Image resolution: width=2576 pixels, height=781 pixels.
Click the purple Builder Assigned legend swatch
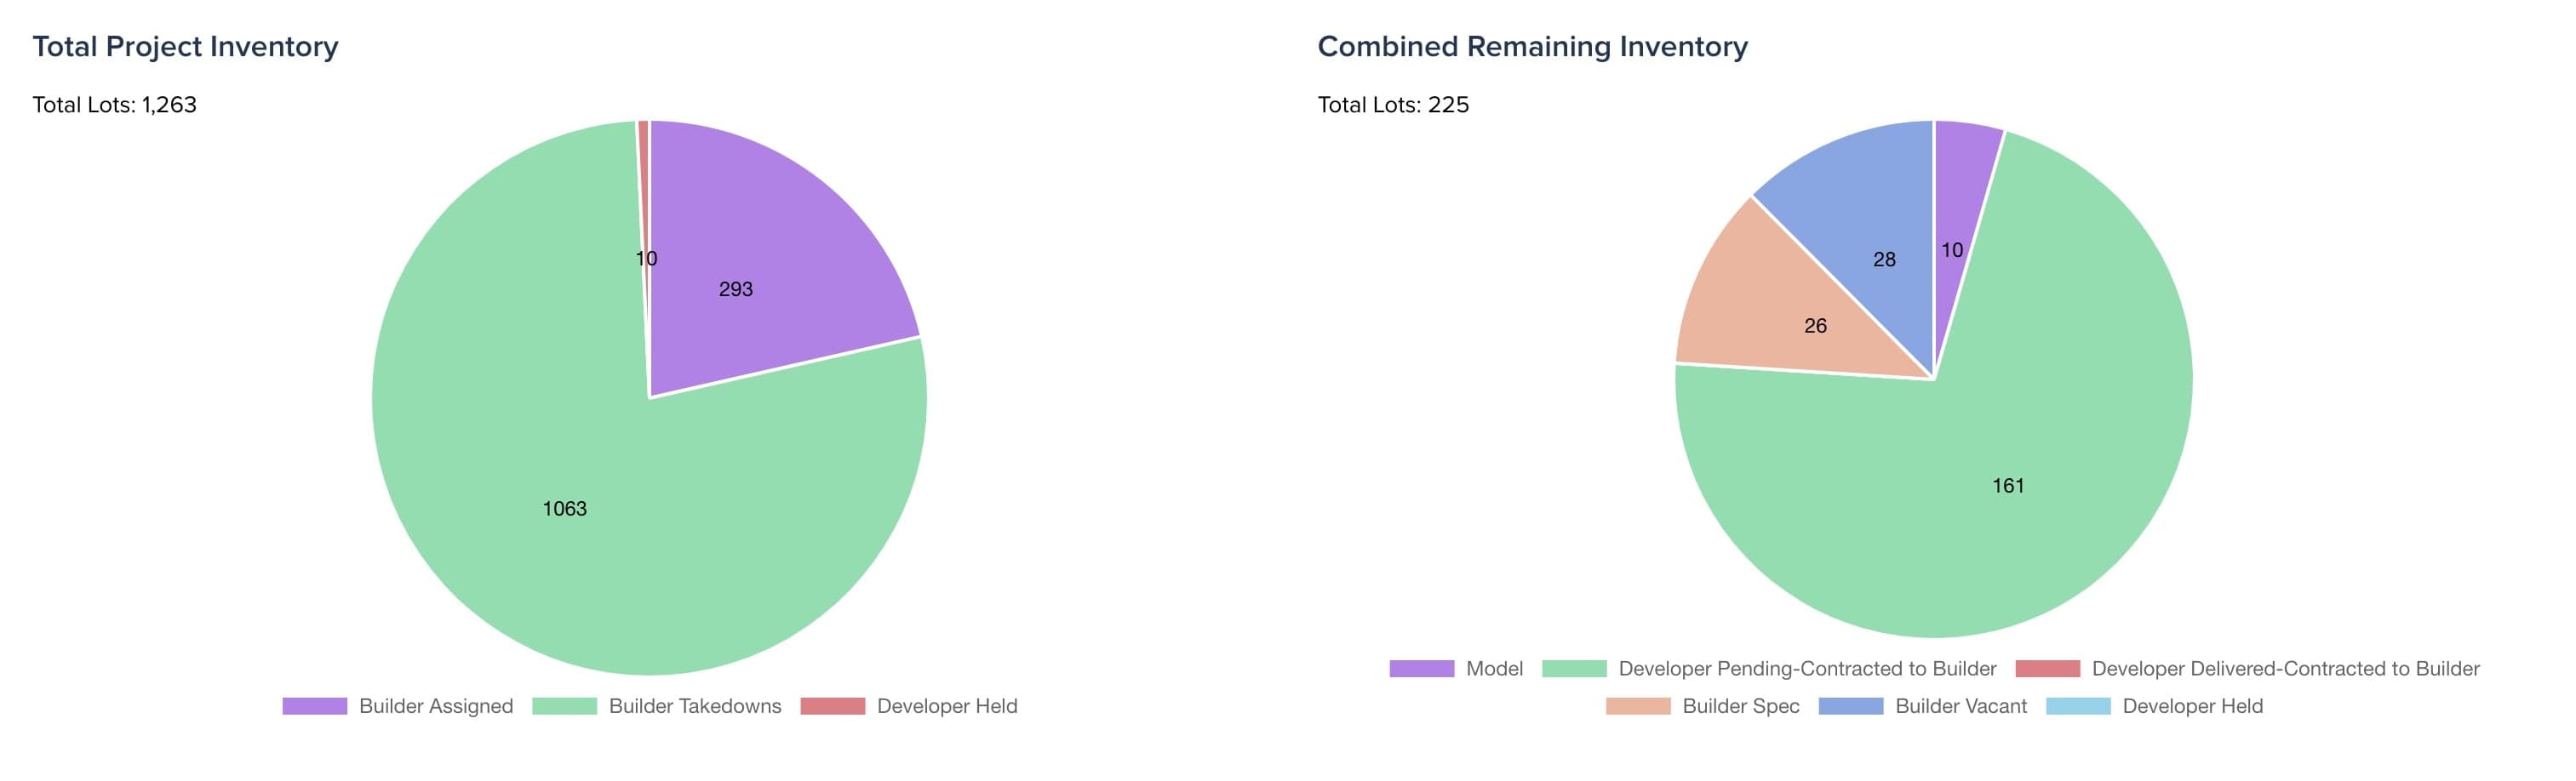click(314, 706)
